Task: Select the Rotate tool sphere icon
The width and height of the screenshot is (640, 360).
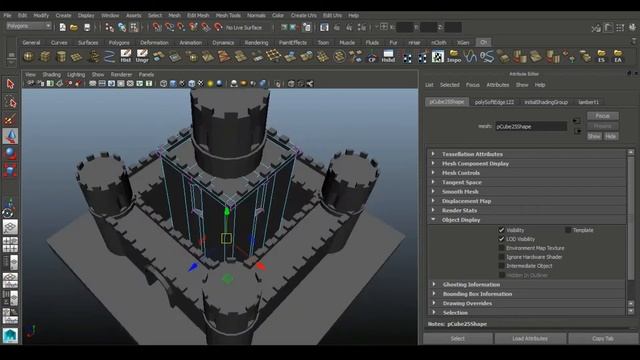Action: [10, 153]
